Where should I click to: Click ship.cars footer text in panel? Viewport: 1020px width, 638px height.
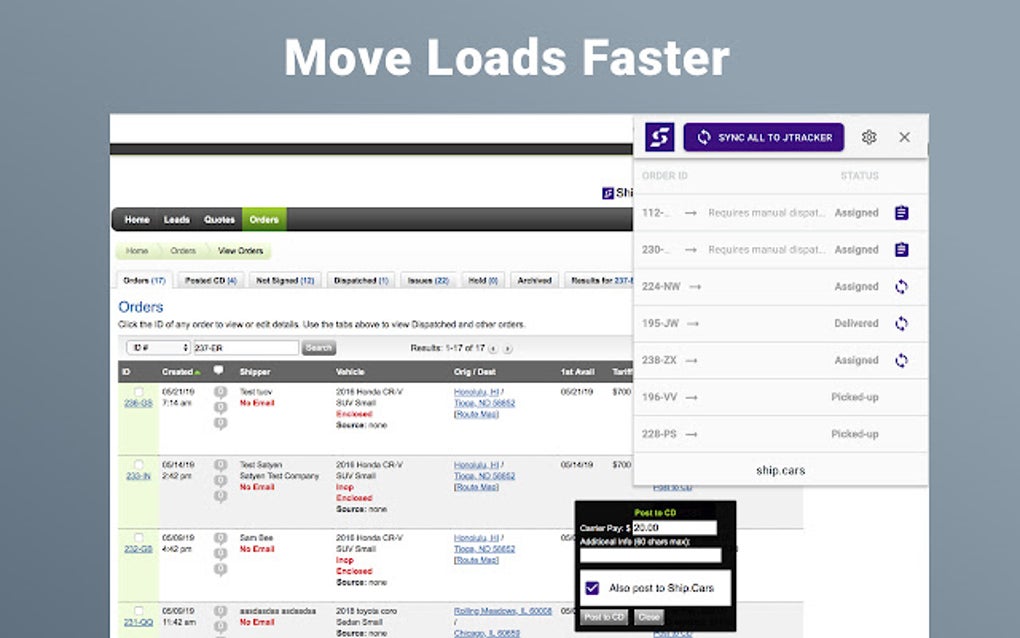[x=781, y=470]
